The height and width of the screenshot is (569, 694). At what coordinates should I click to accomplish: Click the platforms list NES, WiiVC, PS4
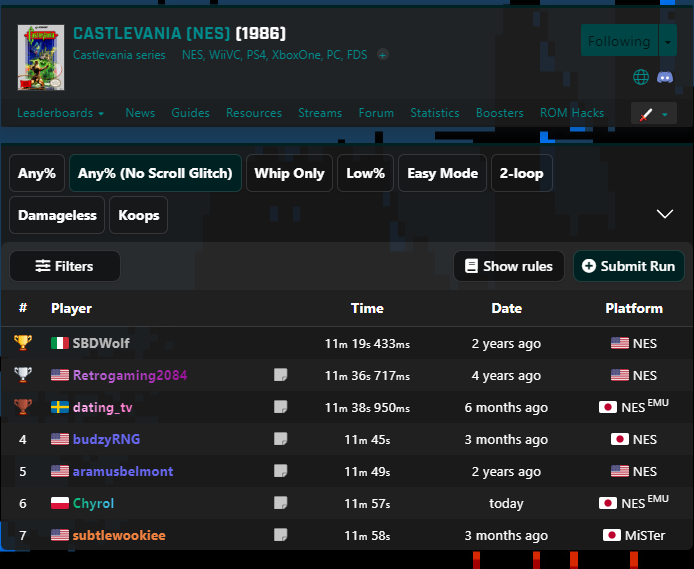point(274,55)
